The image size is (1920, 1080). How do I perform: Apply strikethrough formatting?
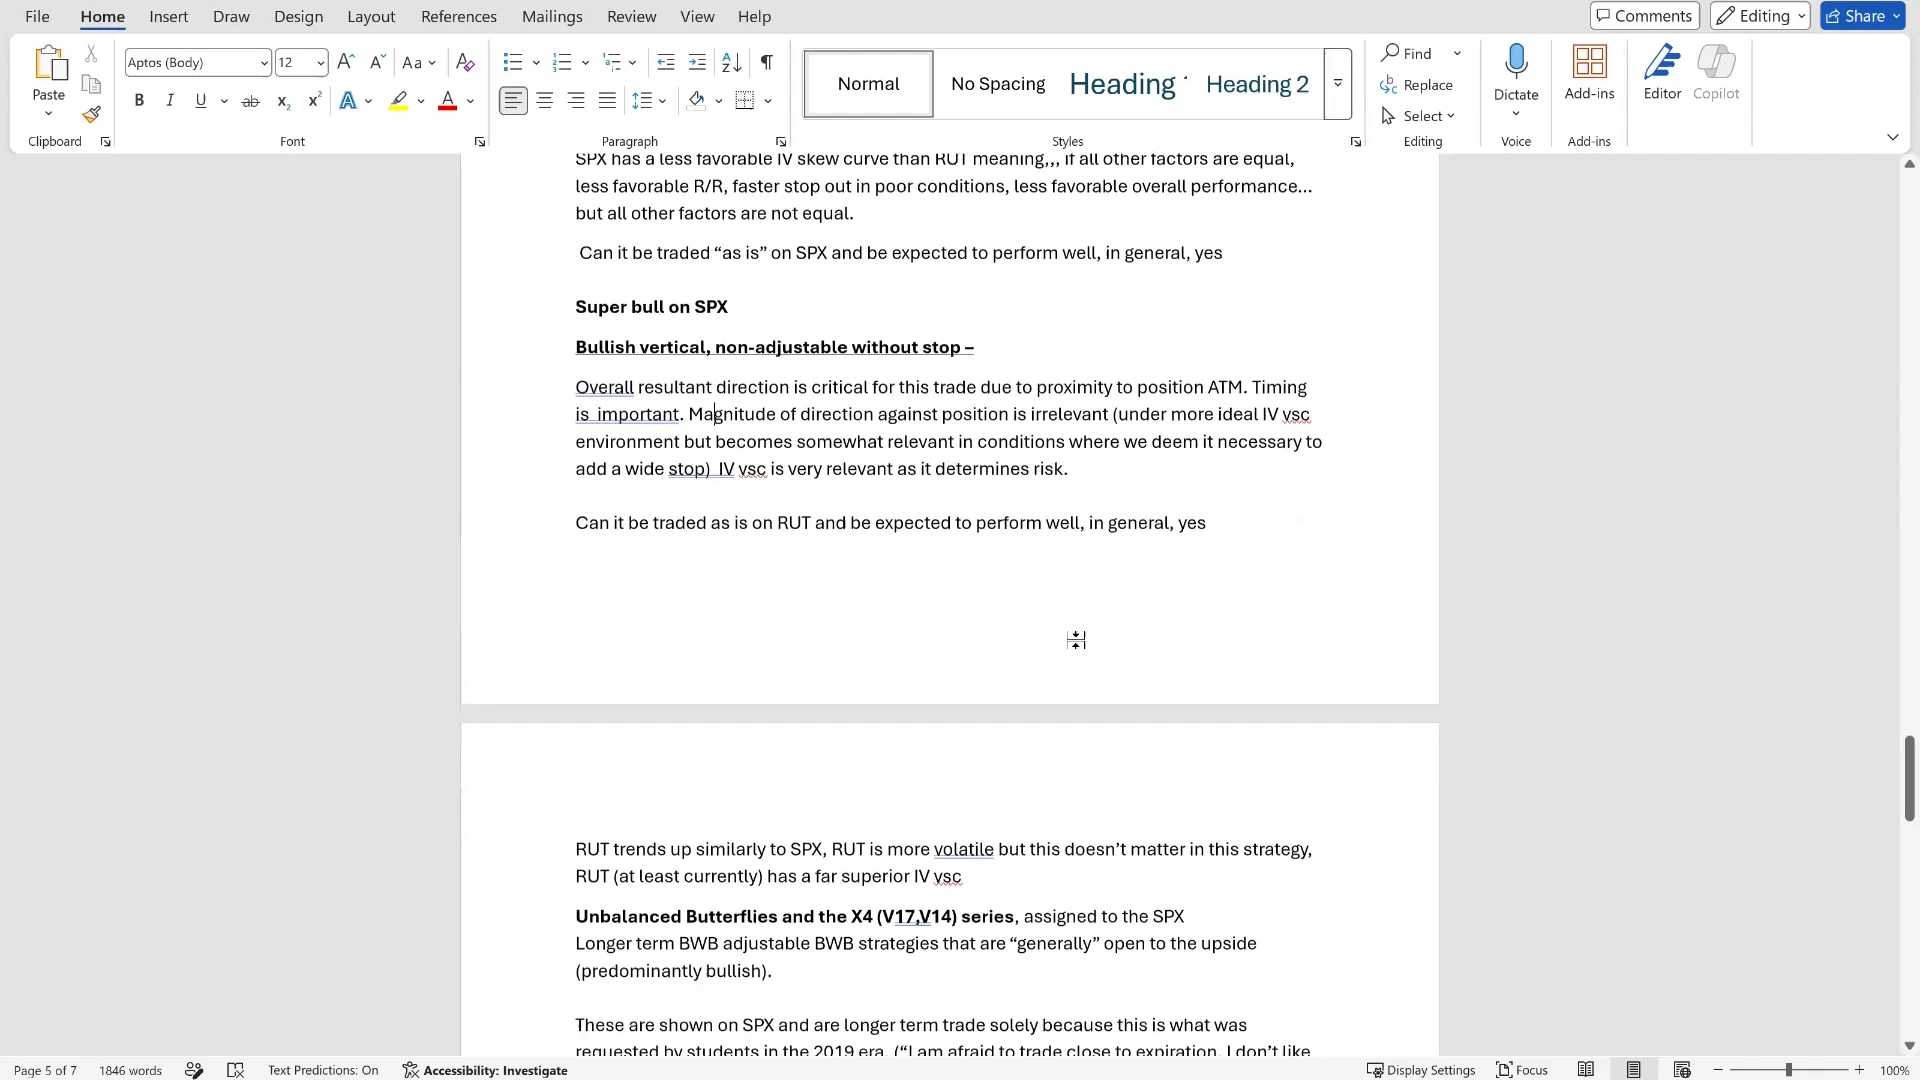(x=251, y=101)
